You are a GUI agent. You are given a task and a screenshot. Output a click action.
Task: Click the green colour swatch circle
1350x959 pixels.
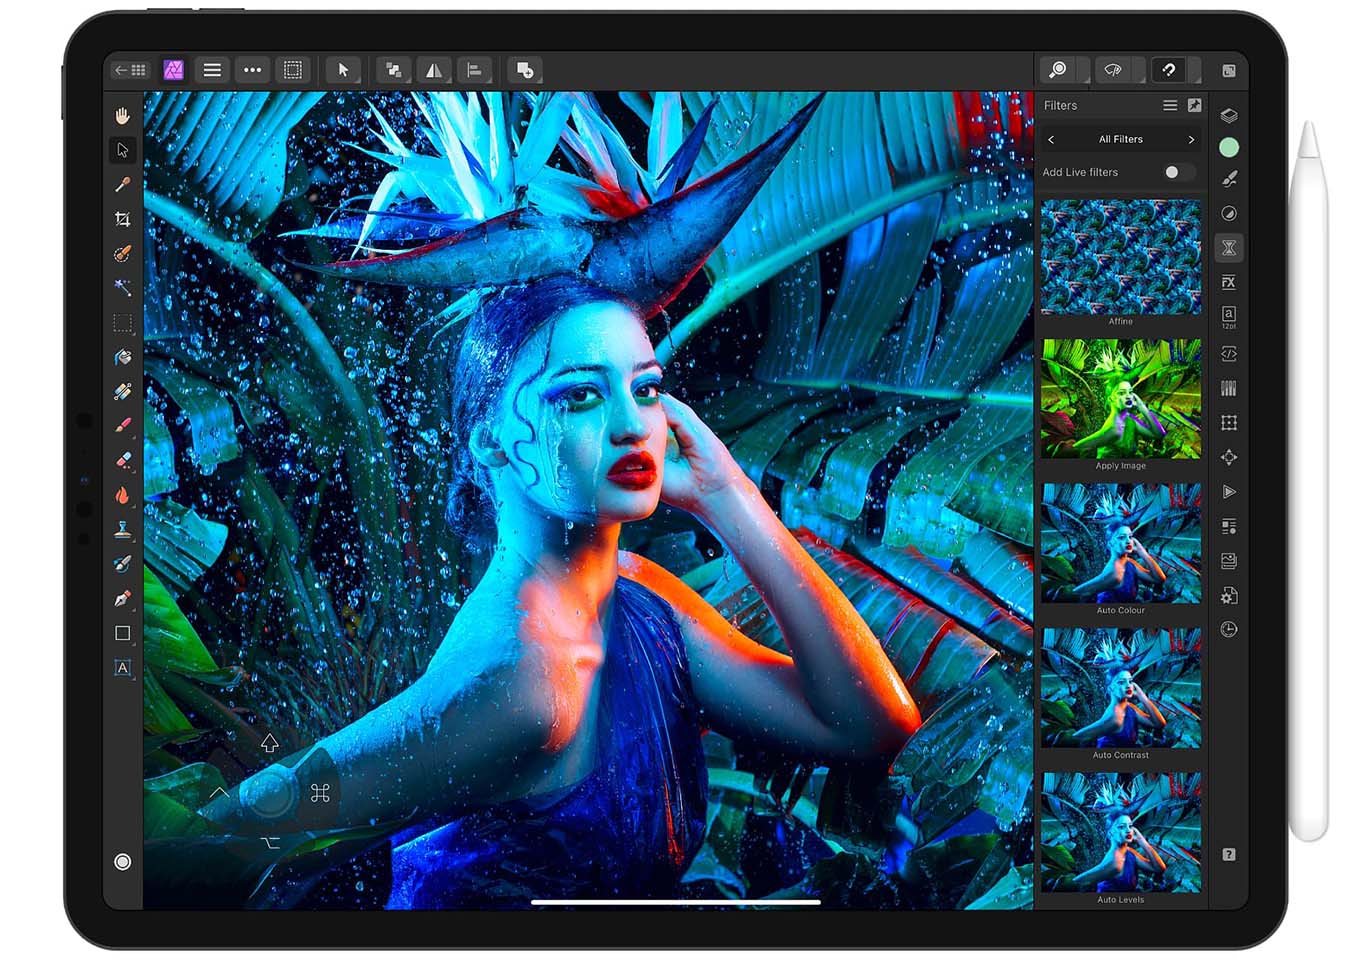click(1229, 148)
